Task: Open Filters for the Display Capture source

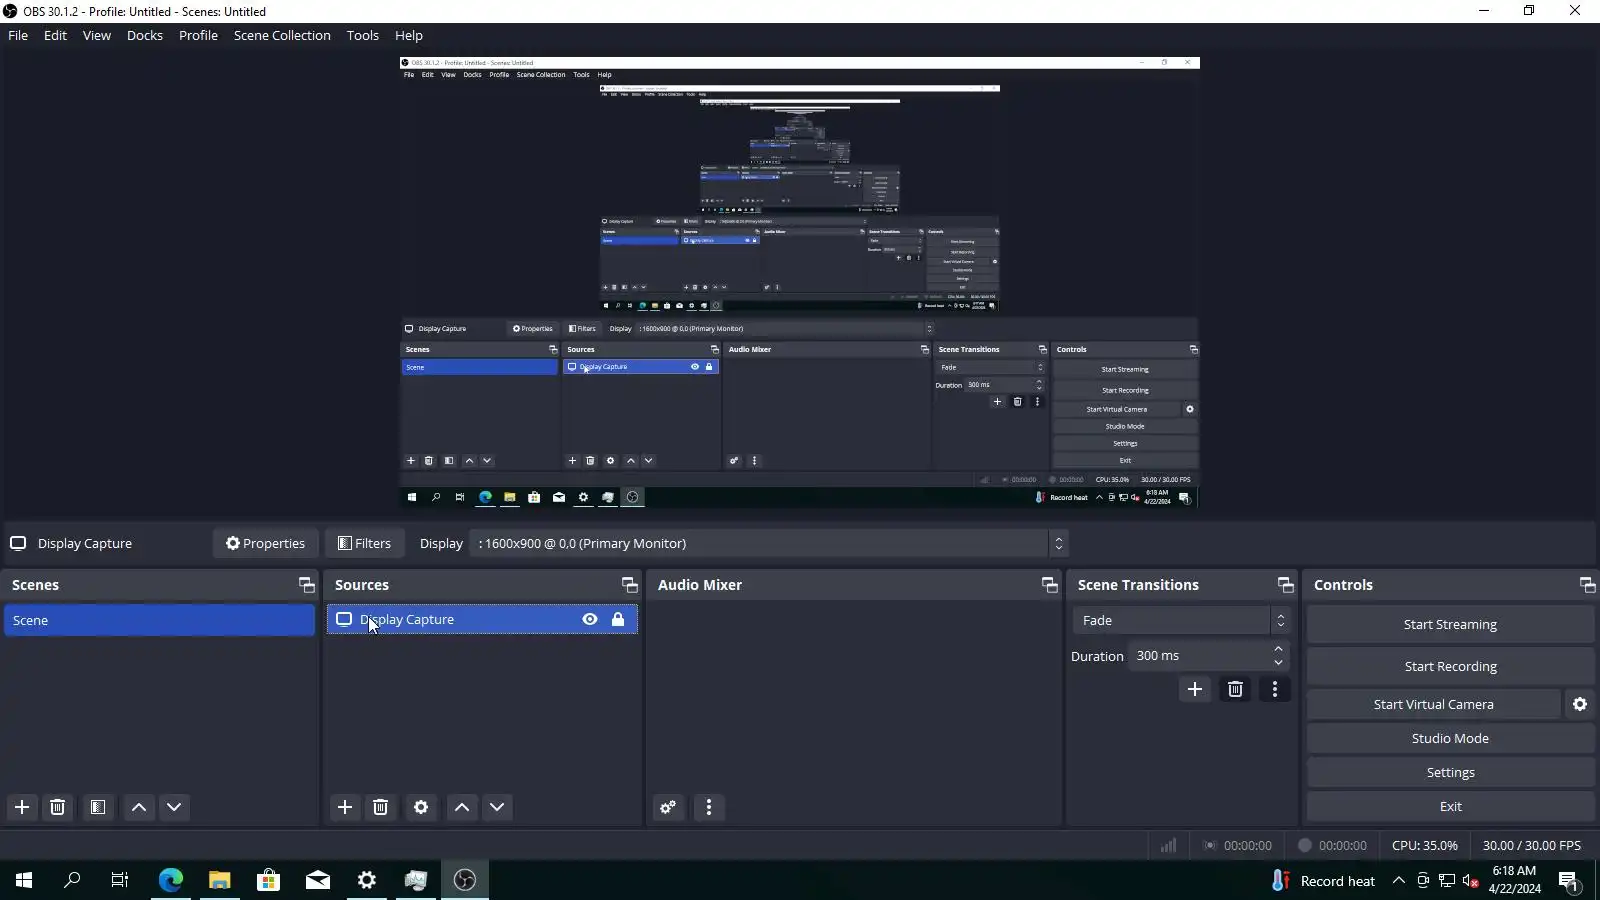Action: point(364,543)
